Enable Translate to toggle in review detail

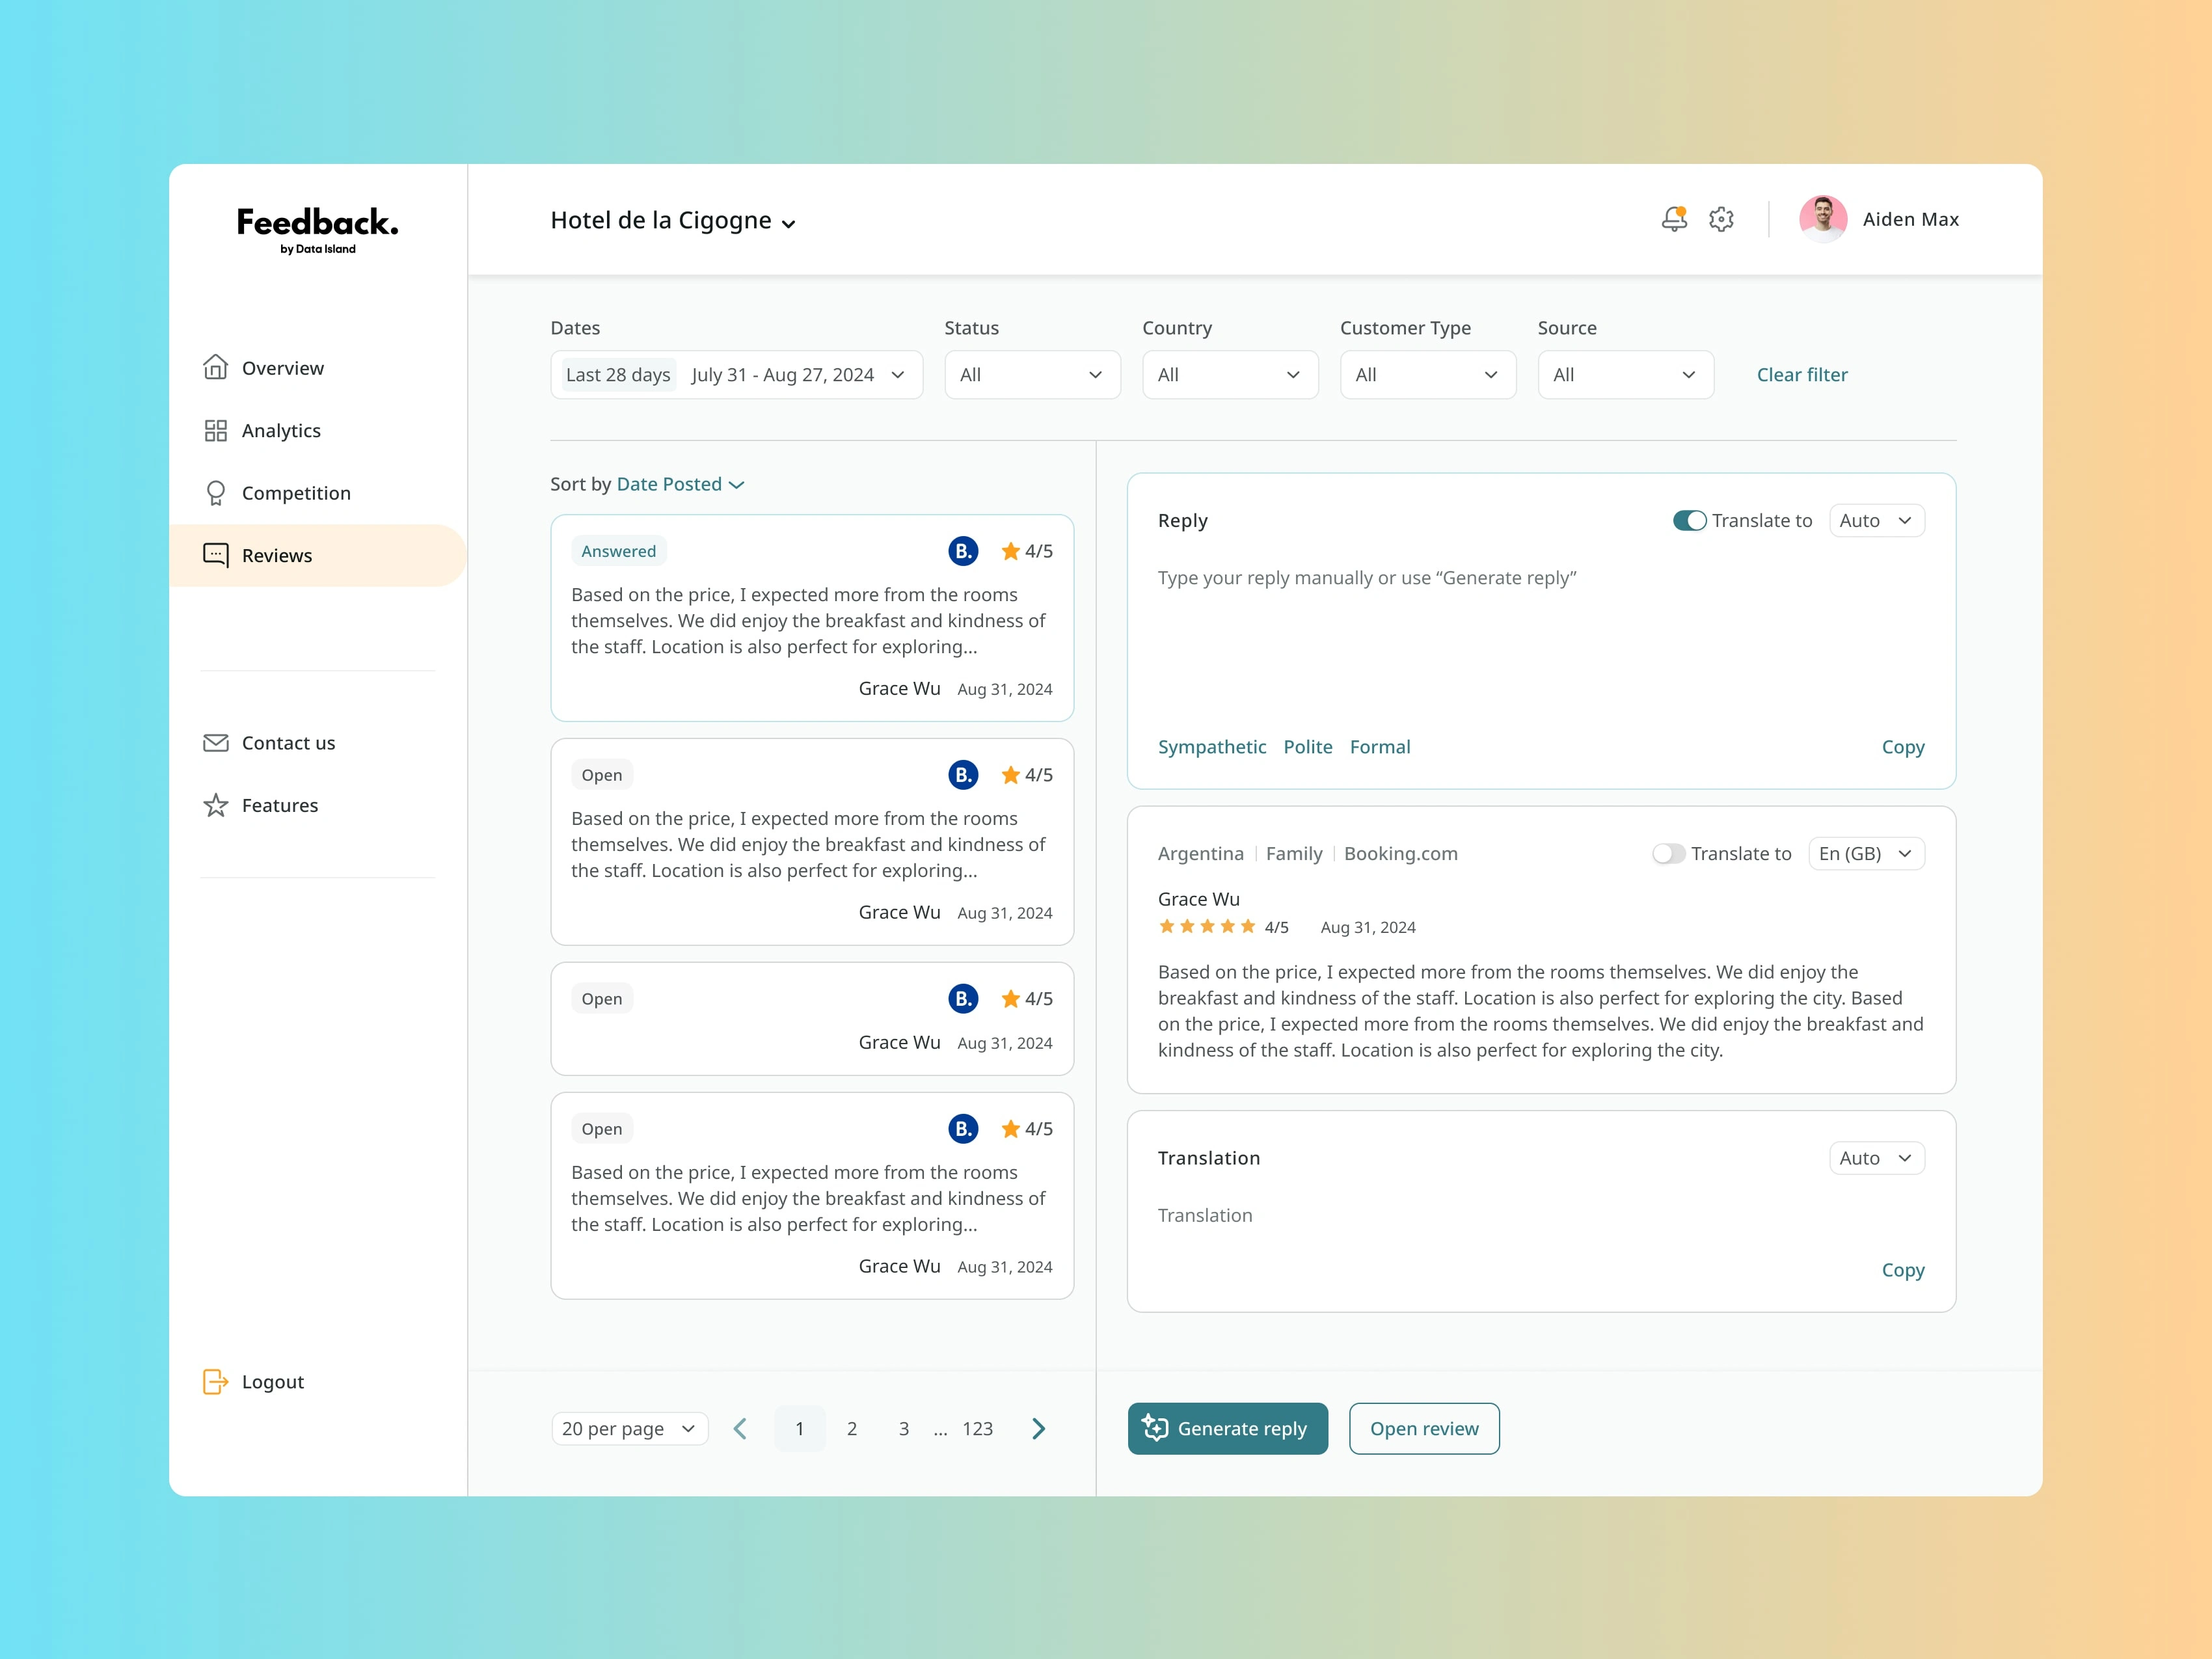click(1668, 854)
